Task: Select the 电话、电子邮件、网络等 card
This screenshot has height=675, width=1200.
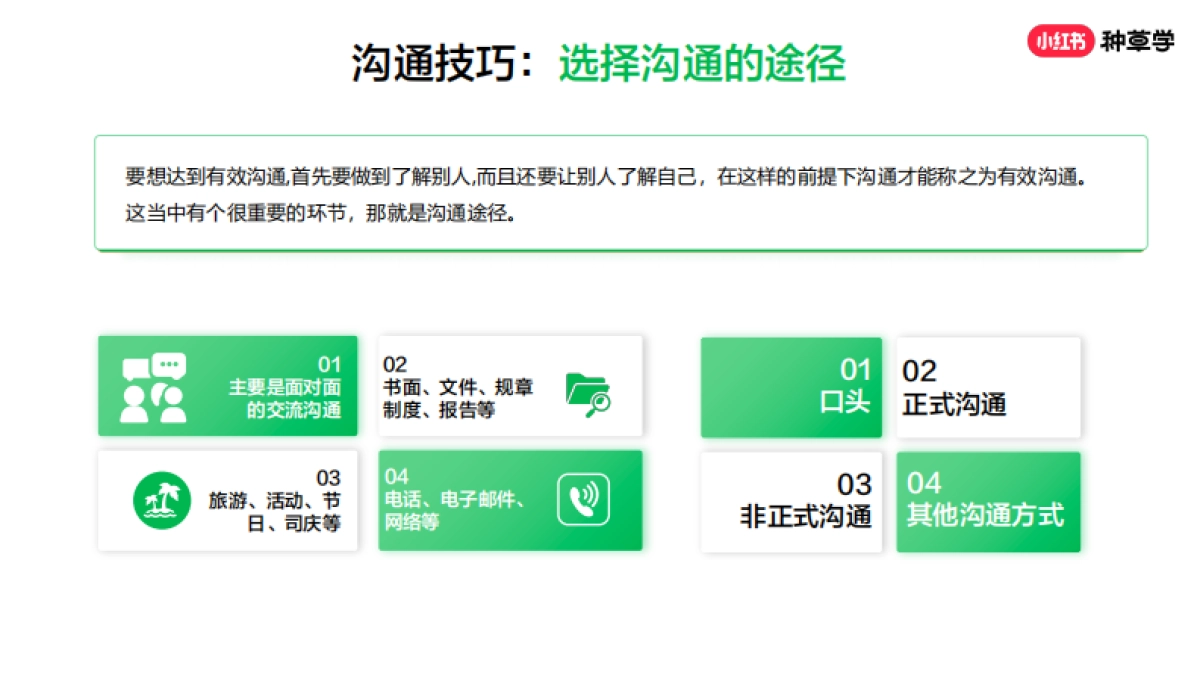Action: click(x=510, y=500)
